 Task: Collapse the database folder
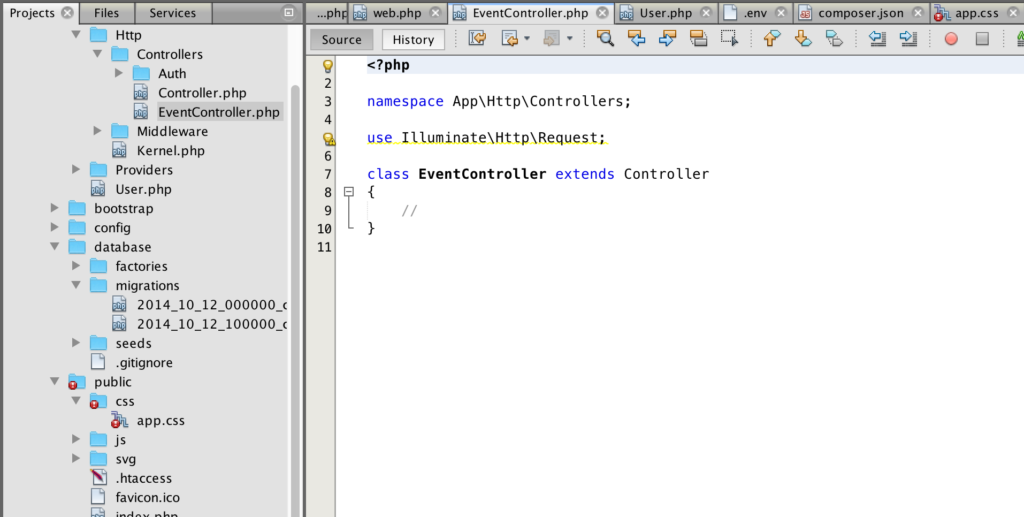coord(55,247)
